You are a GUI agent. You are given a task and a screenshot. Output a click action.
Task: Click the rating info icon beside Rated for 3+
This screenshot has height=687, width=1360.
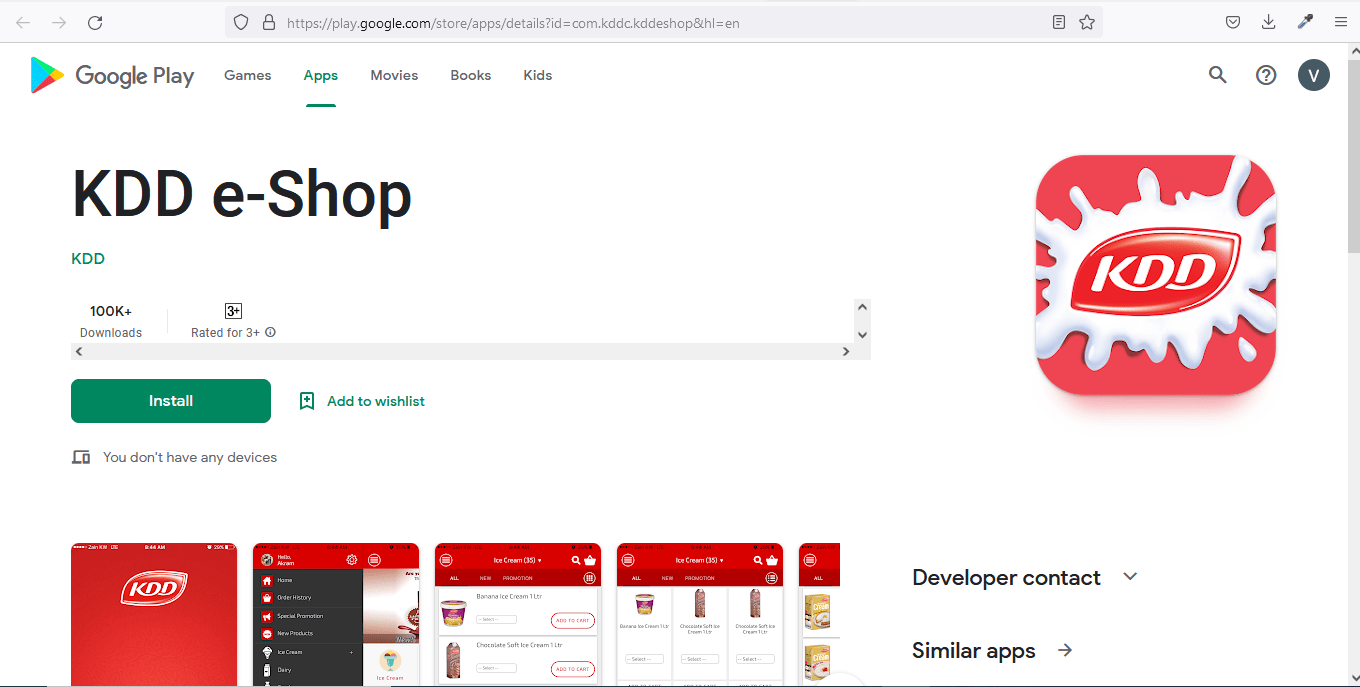pos(270,333)
